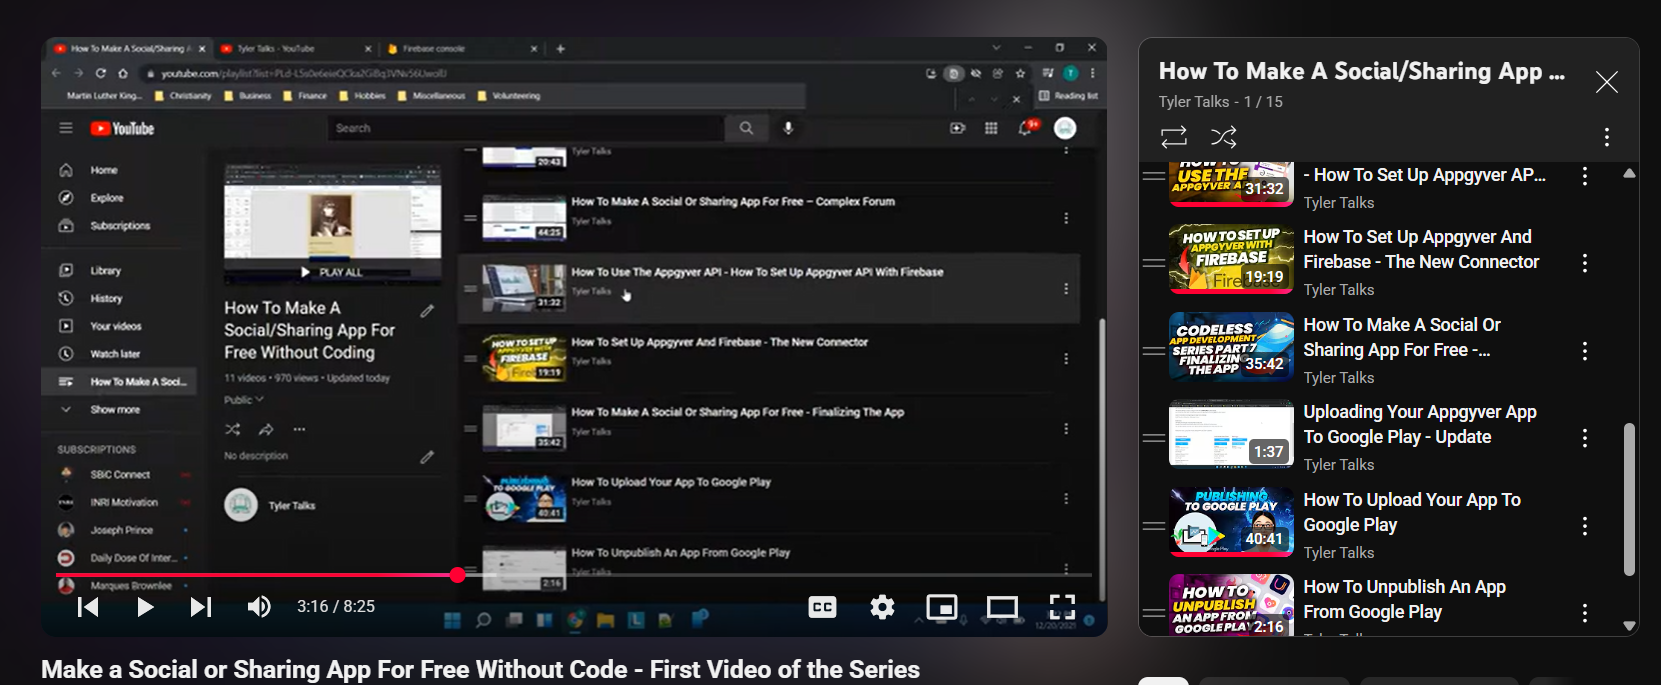Toggle loop playlist
The height and width of the screenshot is (685, 1661).
pyautogui.click(x=1174, y=136)
